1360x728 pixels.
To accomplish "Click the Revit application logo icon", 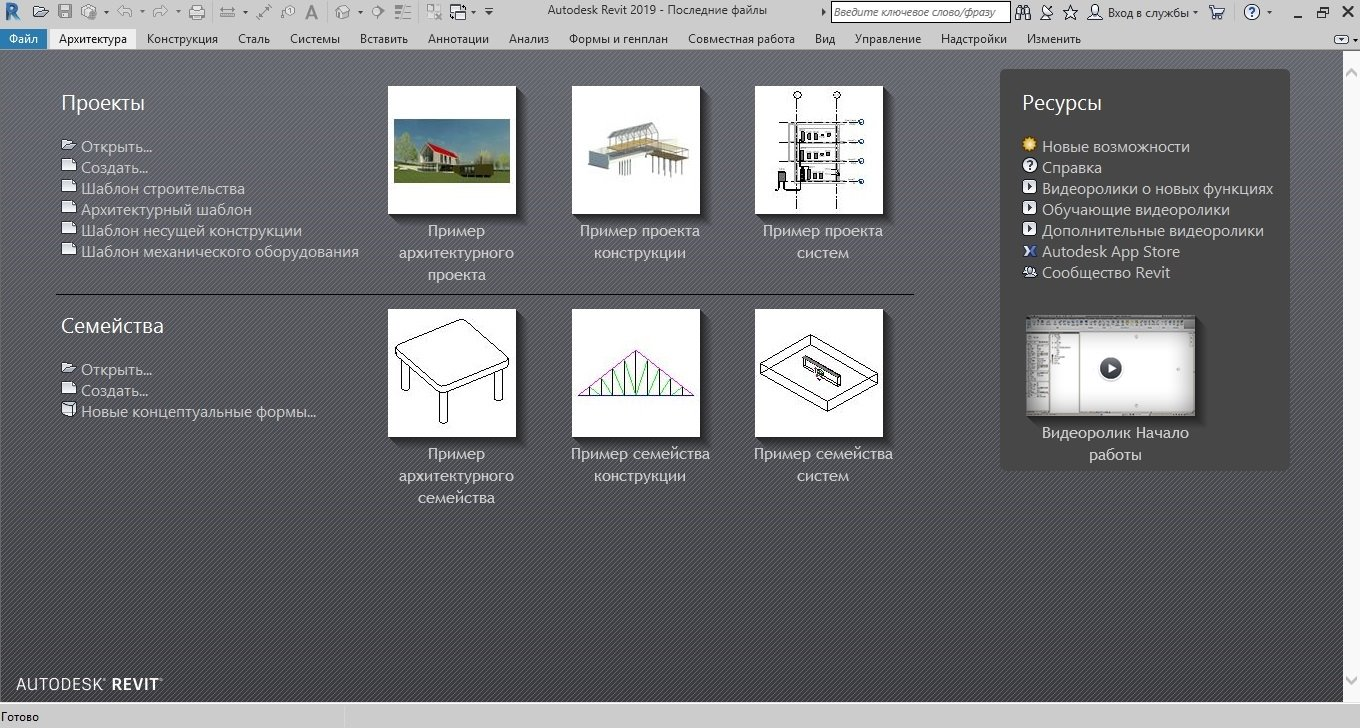I will [13, 12].
